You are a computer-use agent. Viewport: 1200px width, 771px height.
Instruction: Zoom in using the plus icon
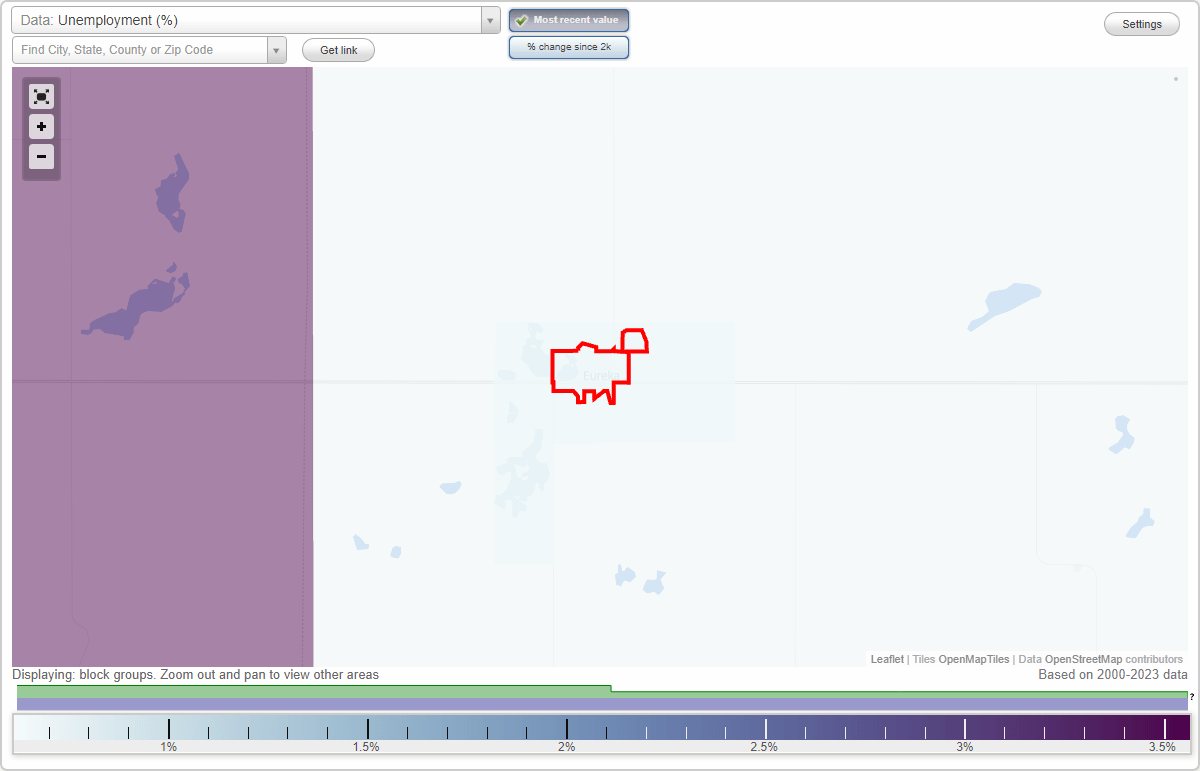tap(41, 127)
